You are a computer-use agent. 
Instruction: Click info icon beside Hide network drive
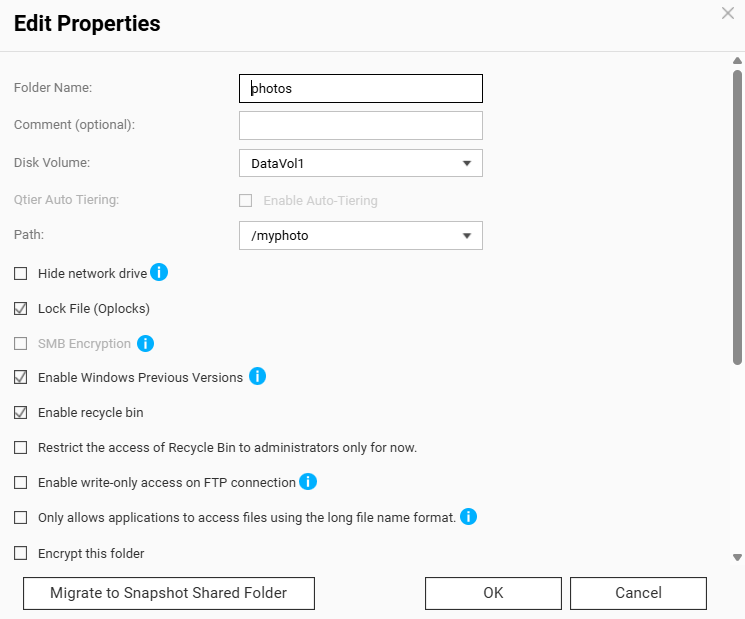[159, 272]
